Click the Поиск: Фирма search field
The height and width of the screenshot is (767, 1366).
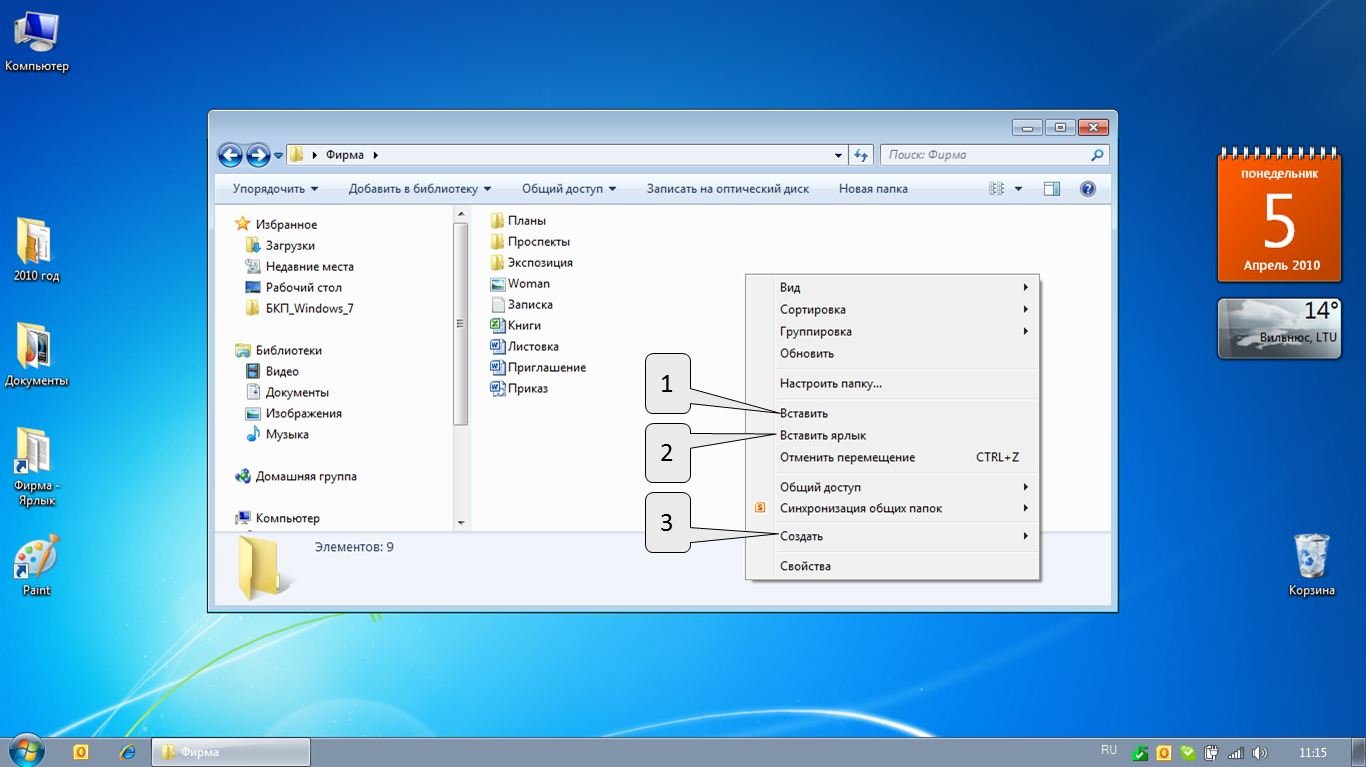click(x=985, y=155)
